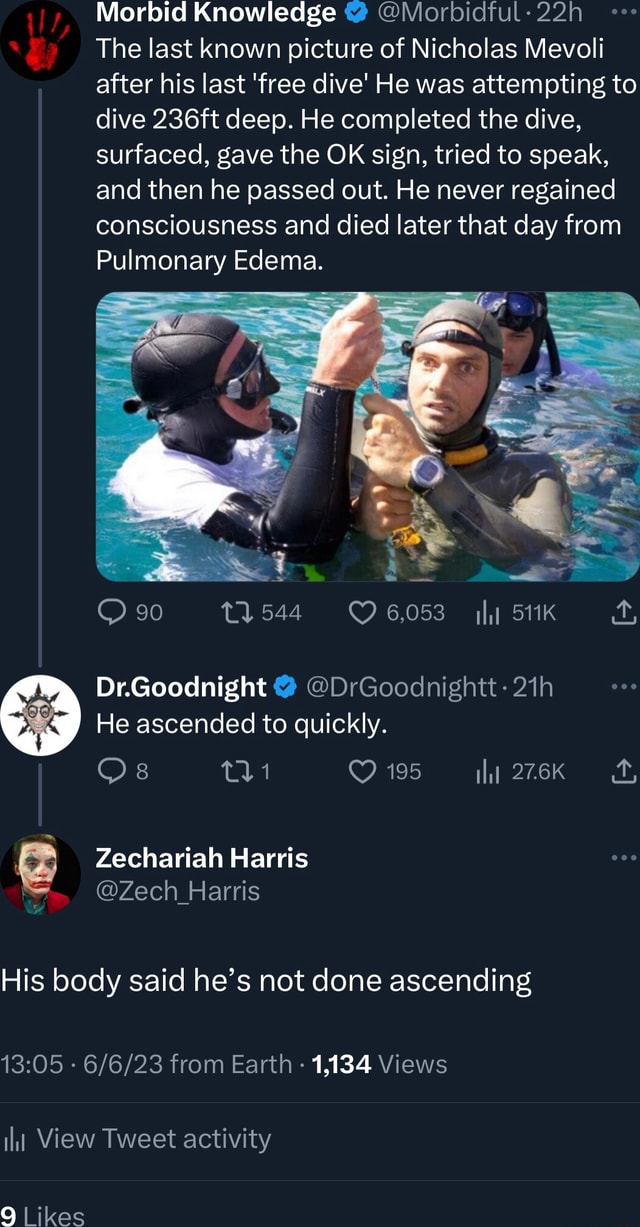640x1227 pixels.
Task: Open Zechariah Harris profile avatar
Action: coord(40,873)
